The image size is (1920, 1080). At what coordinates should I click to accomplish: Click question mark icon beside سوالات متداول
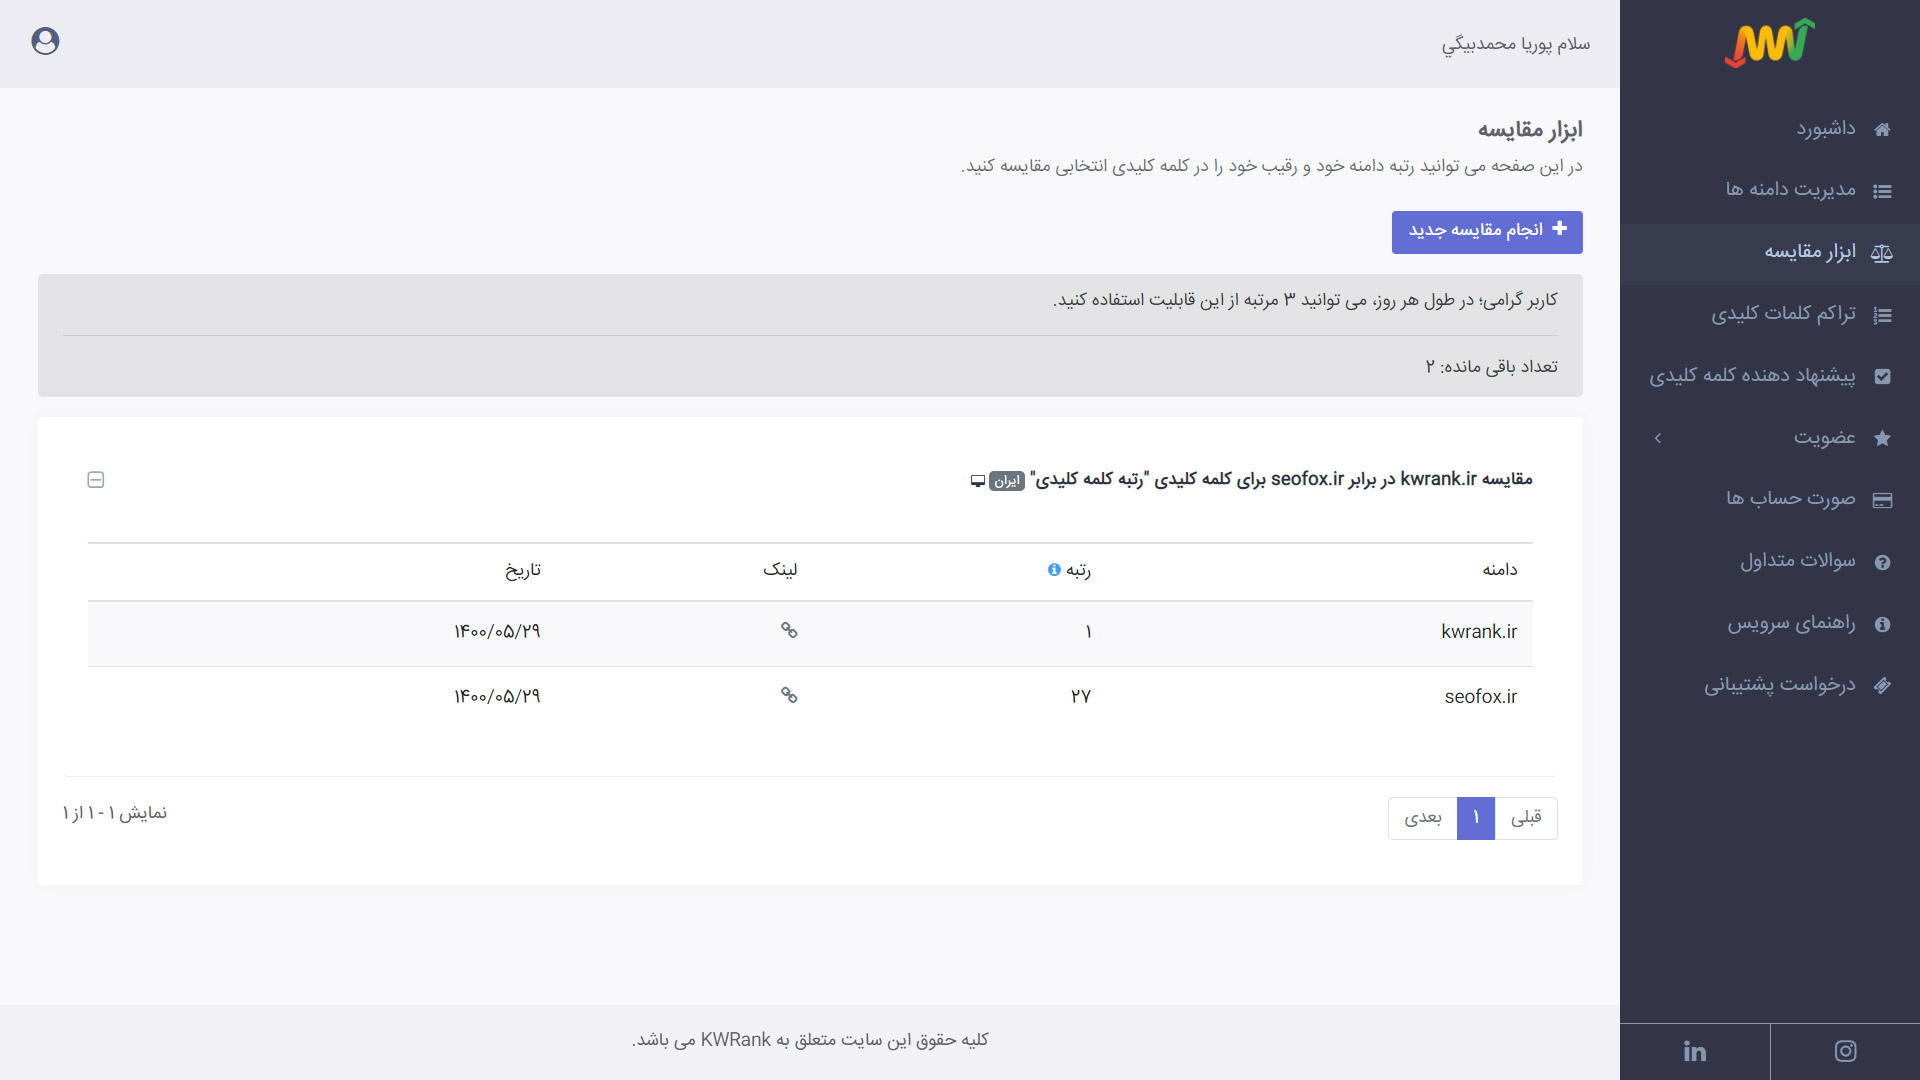tap(1882, 562)
